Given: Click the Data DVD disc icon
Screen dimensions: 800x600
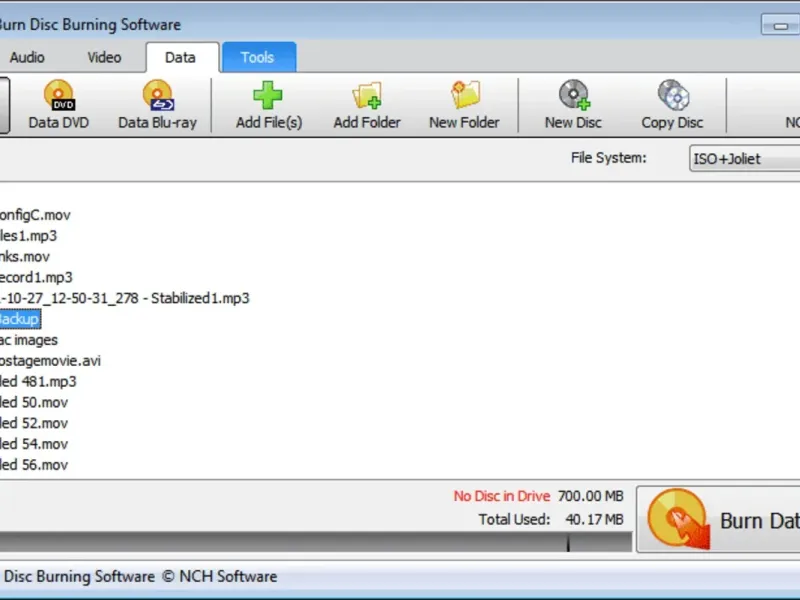Looking at the screenshot, I should point(59,95).
